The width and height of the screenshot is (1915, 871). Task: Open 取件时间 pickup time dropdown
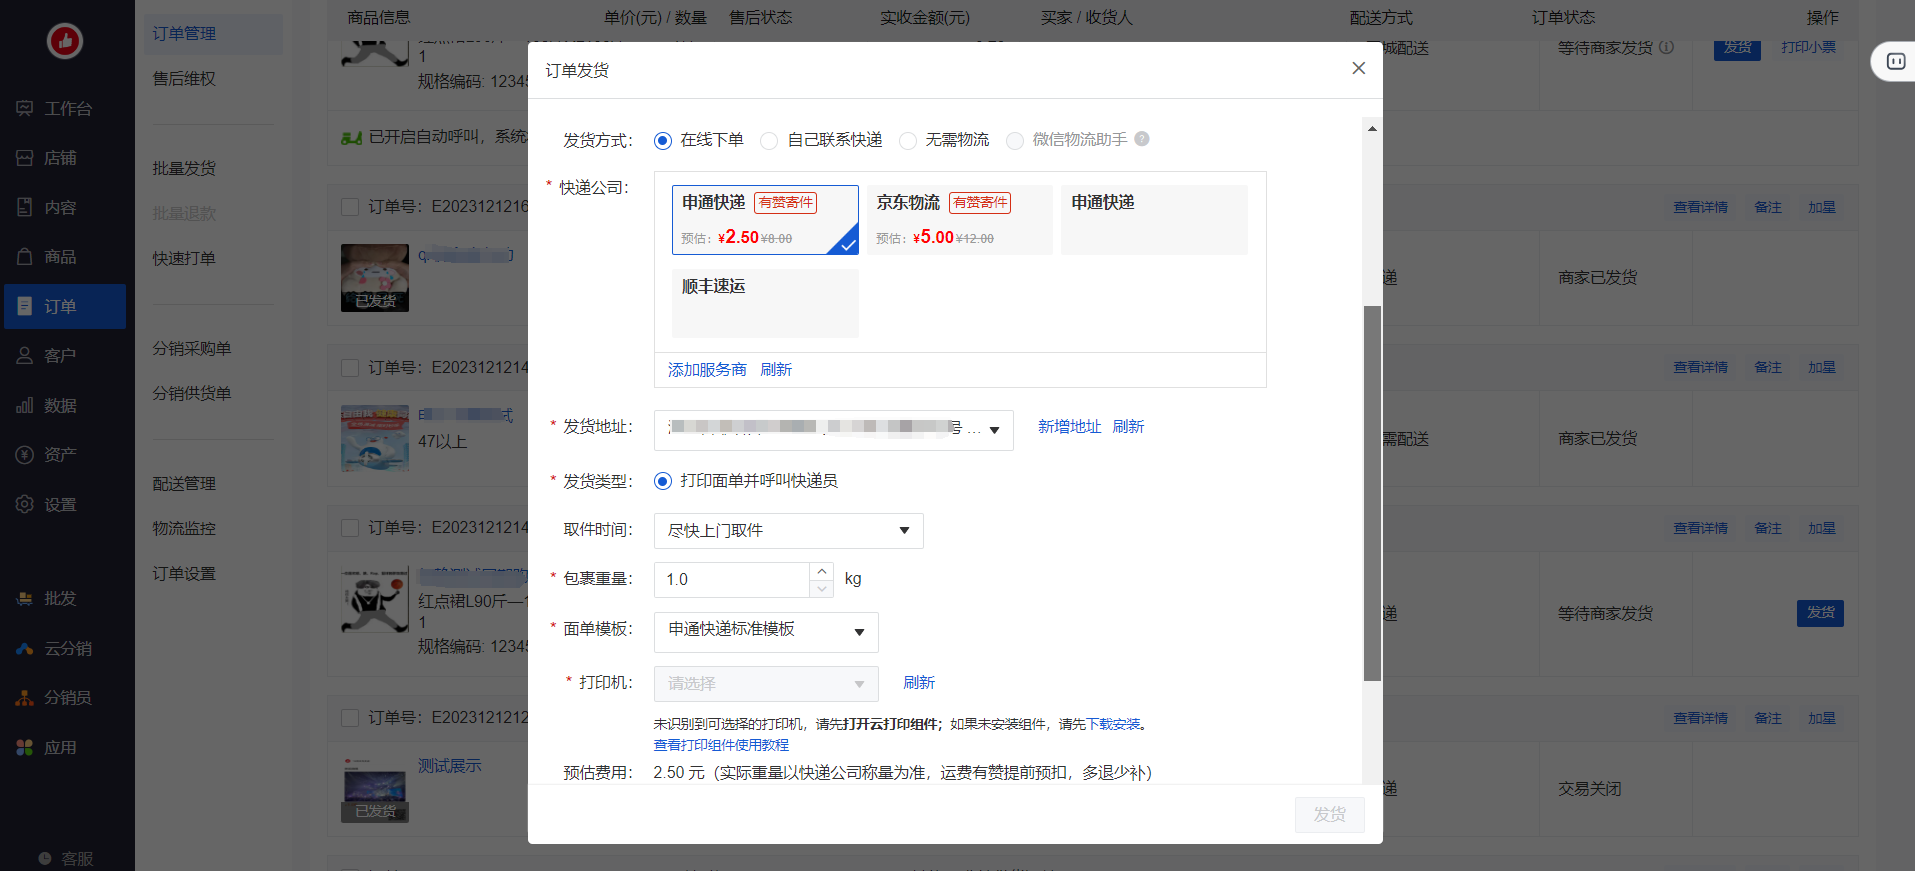pyautogui.click(x=788, y=531)
